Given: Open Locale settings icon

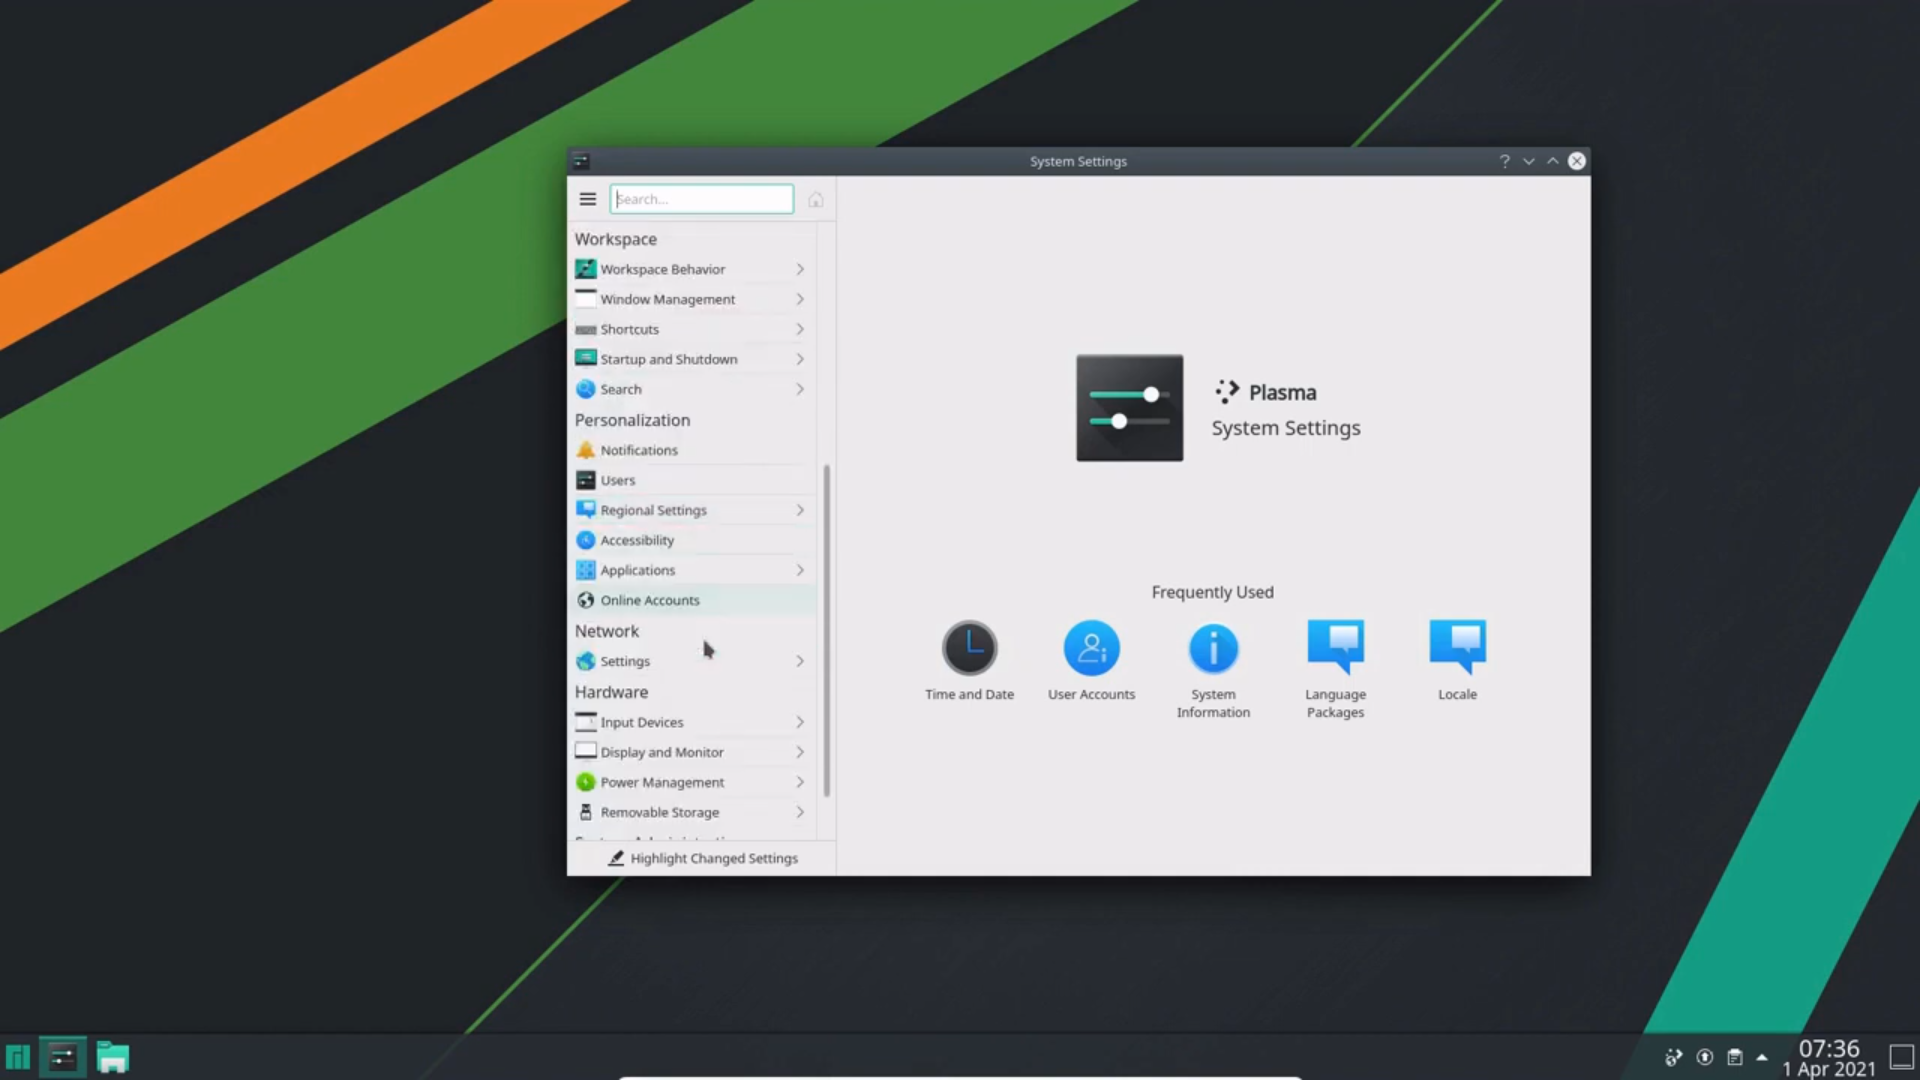Looking at the screenshot, I should click(x=1457, y=646).
